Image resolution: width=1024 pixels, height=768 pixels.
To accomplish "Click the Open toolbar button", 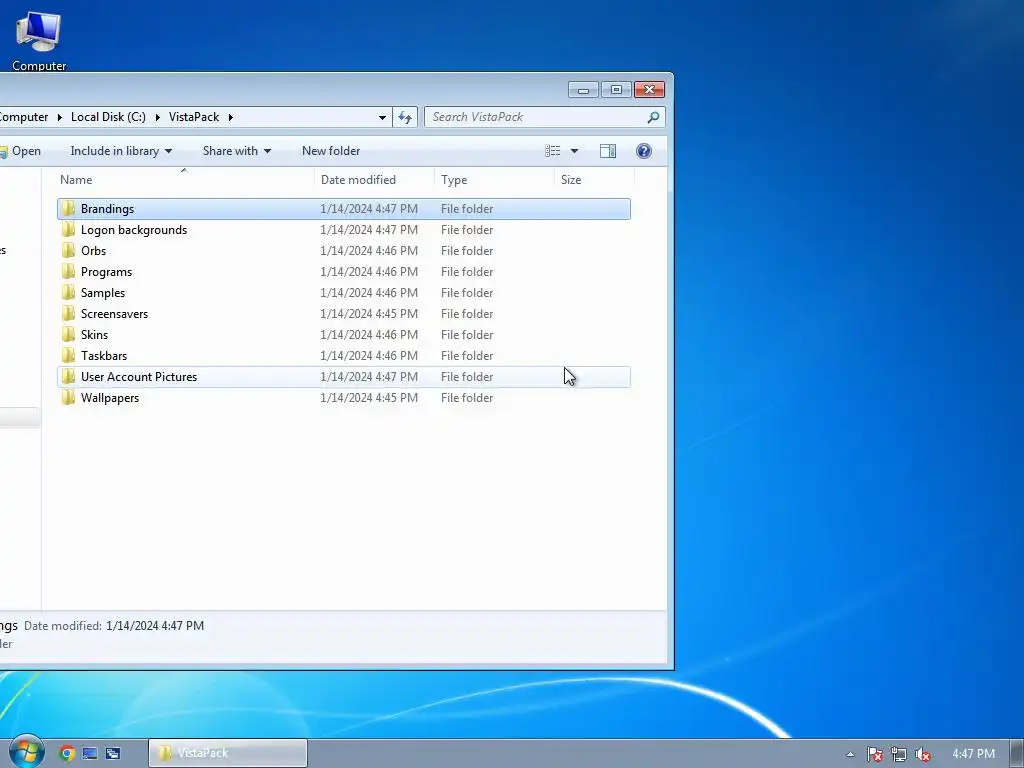I will pyautogui.click(x=20, y=151).
